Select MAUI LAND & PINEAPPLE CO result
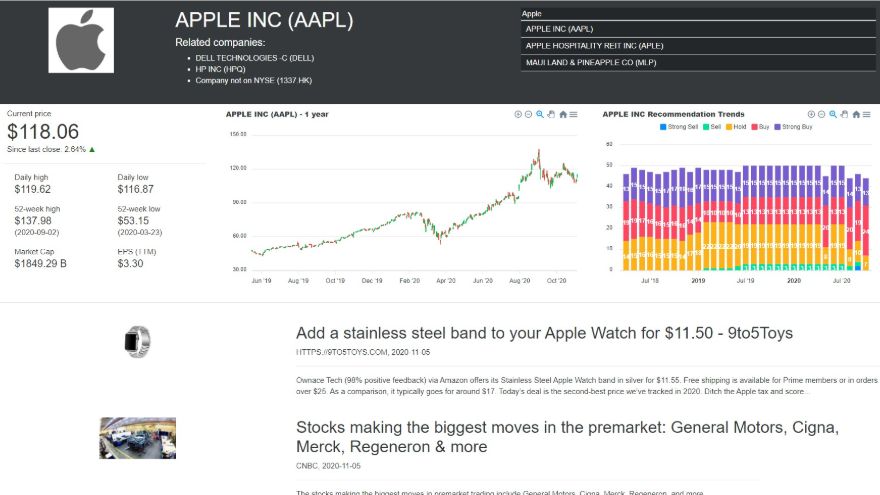The height and width of the screenshot is (495, 880). point(698,62)
